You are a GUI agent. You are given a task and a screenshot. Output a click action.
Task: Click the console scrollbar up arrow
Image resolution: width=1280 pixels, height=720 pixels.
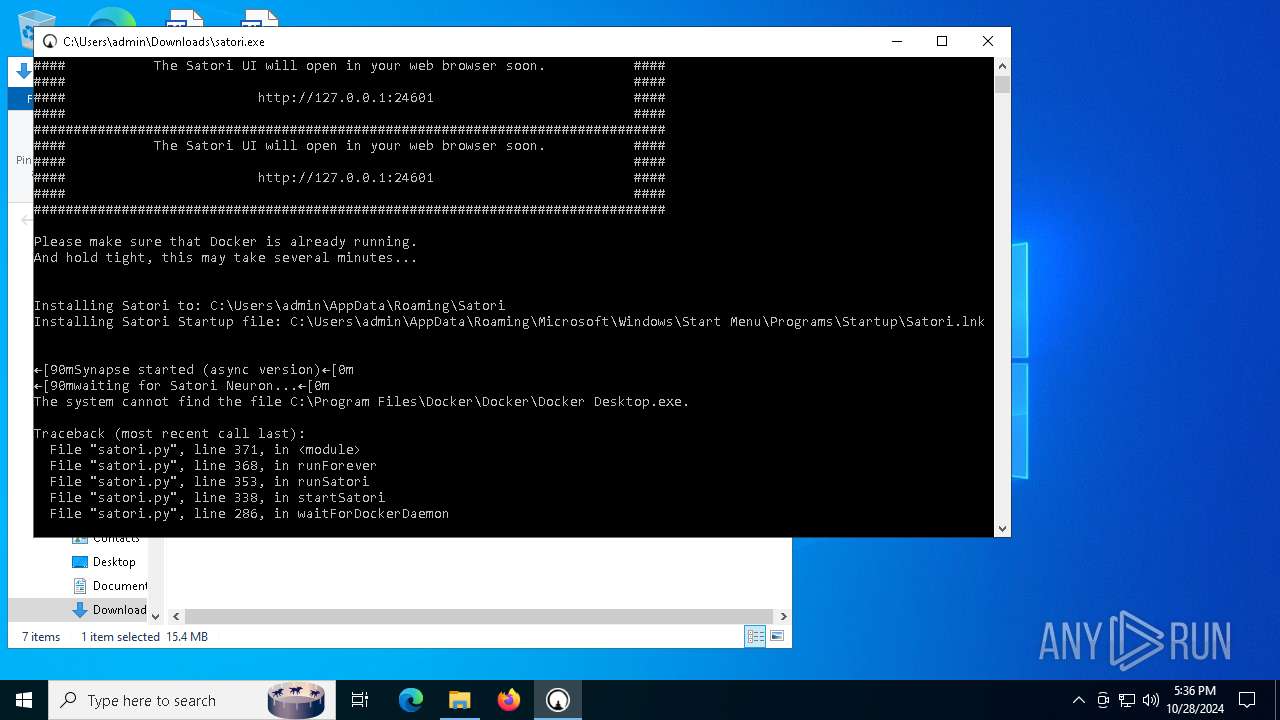pyautogui.click(x=1002, y=66)
